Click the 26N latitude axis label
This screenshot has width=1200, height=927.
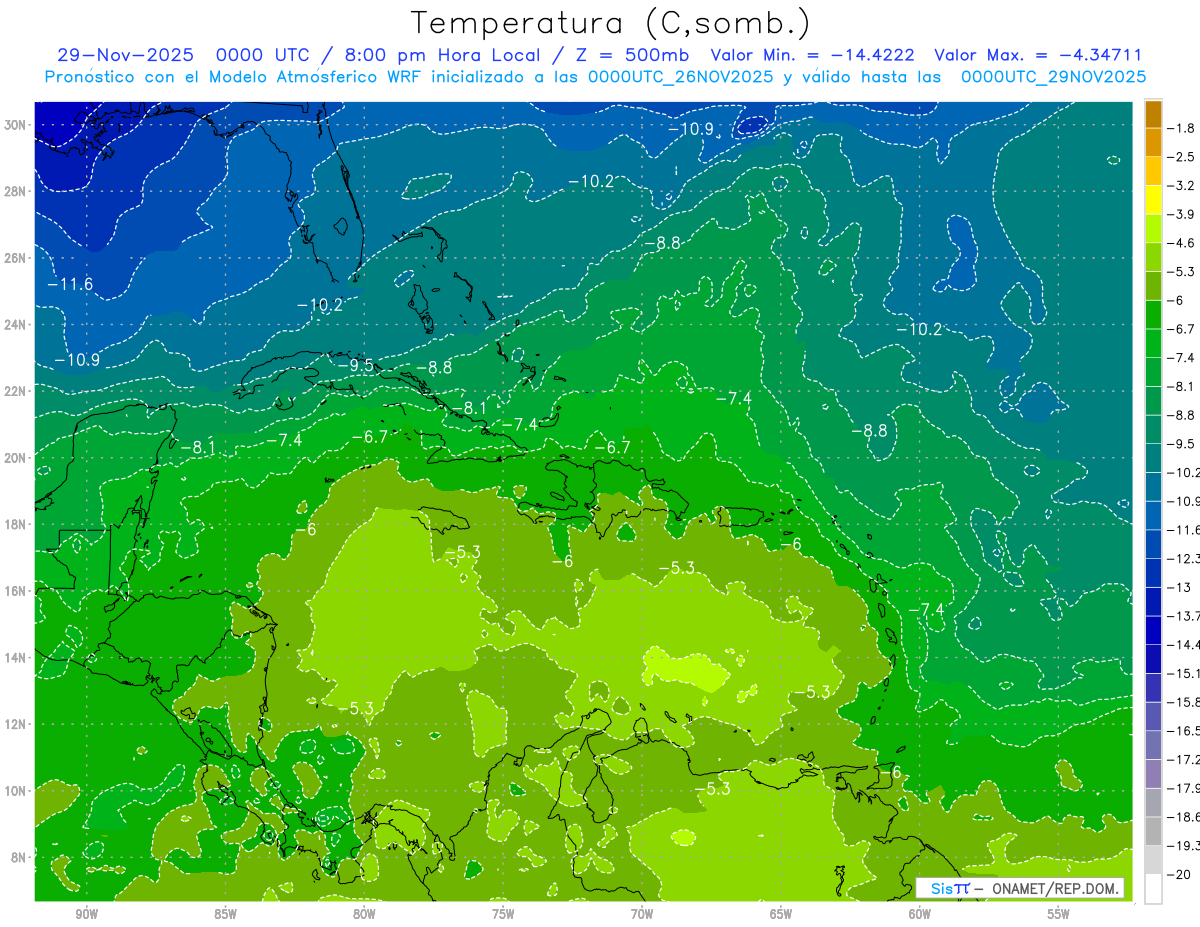[16, 258]
